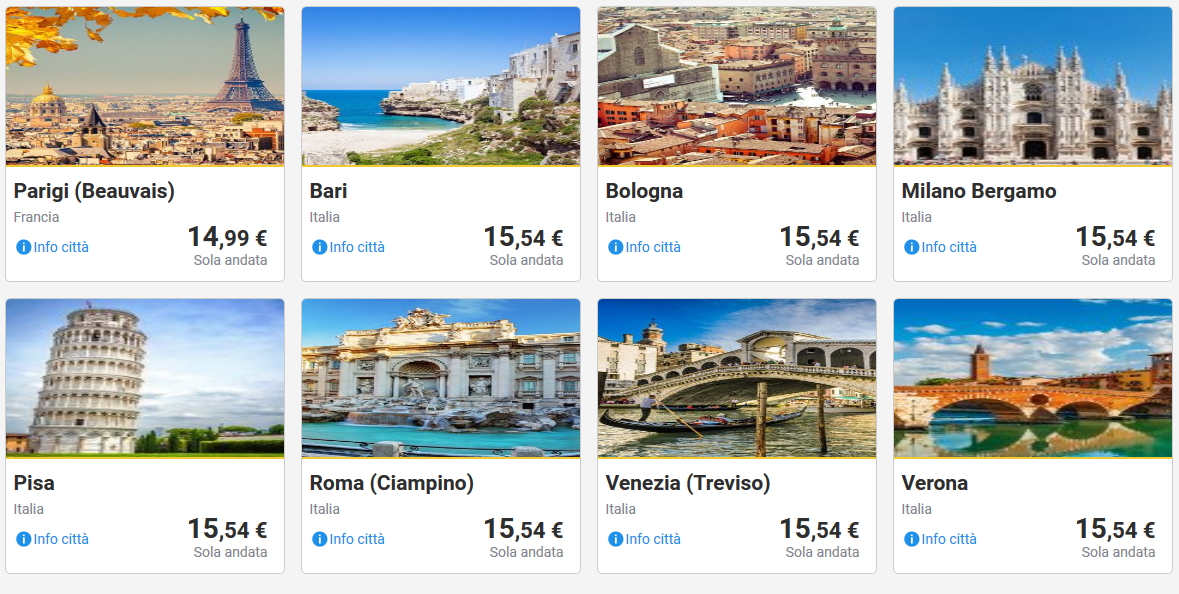Open the Trevi Fountain photo for Roma
Screen dimensions: 1179x594
point(441,378)
